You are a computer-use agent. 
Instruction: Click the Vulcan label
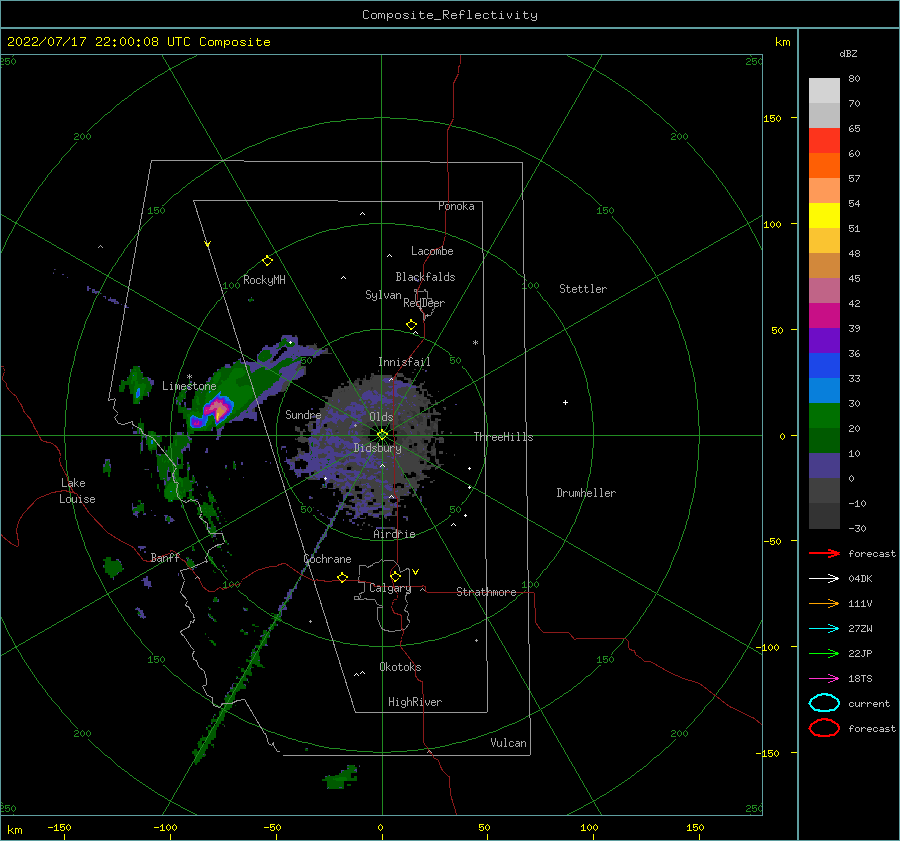click(x=508, y=743)
